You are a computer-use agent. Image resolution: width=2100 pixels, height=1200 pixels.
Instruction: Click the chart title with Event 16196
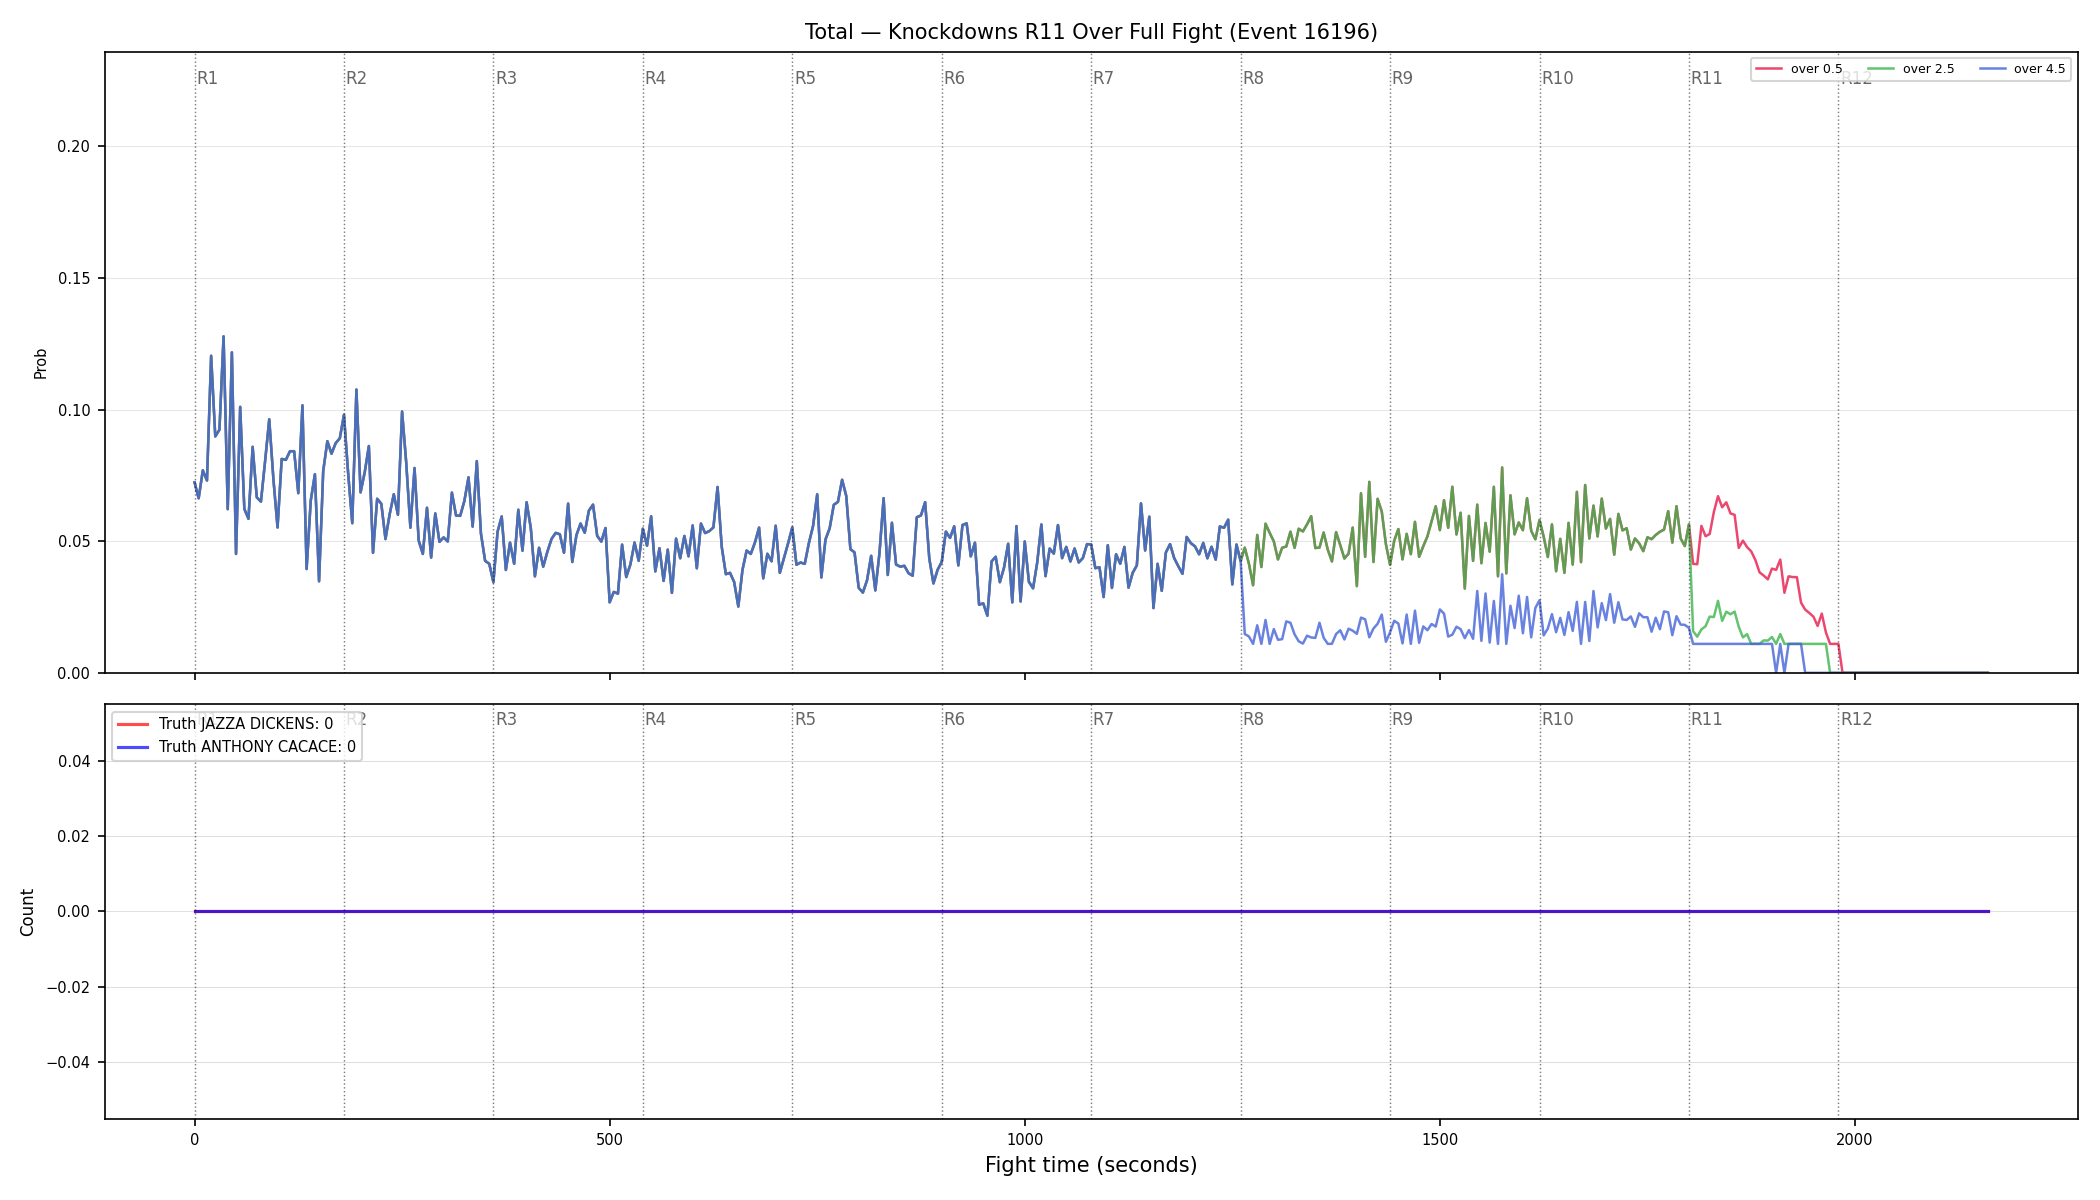click(1091, 32)
